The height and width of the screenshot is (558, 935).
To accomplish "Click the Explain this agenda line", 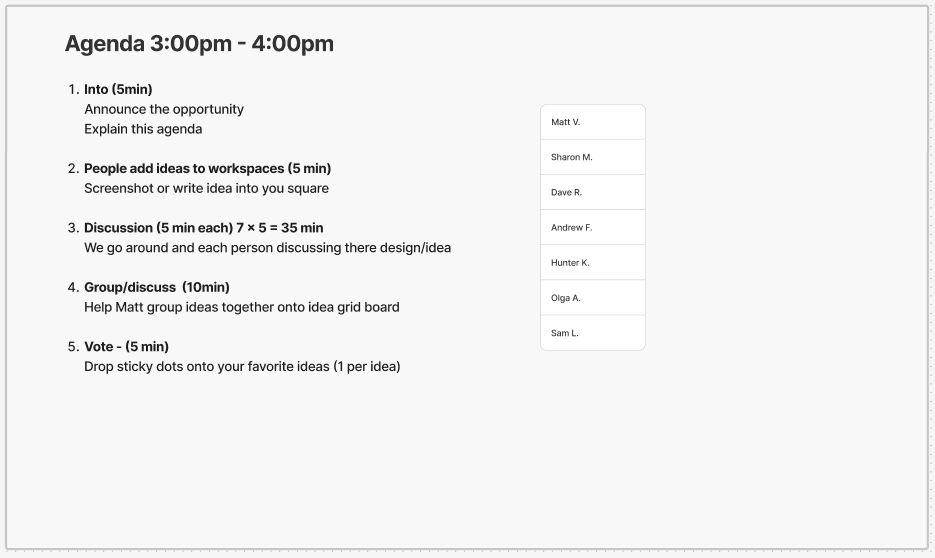I will click(x=143, y=129).
